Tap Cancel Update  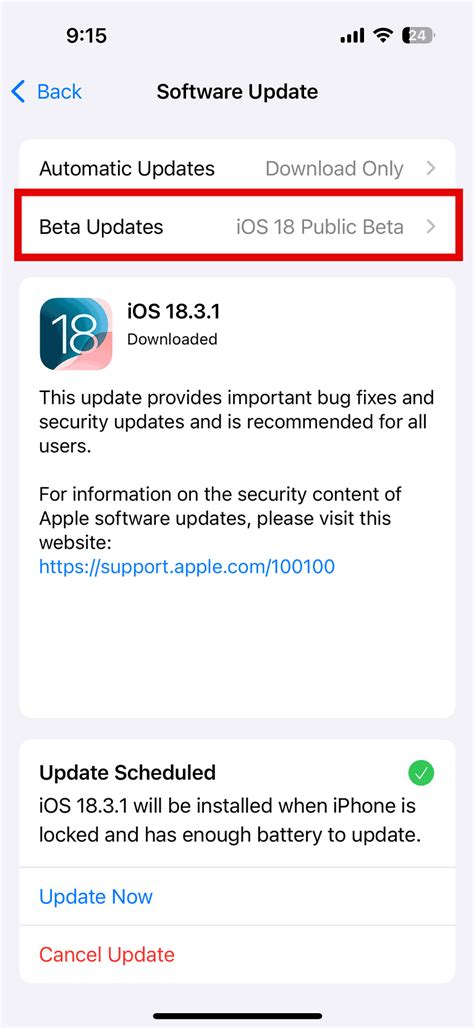107,954
